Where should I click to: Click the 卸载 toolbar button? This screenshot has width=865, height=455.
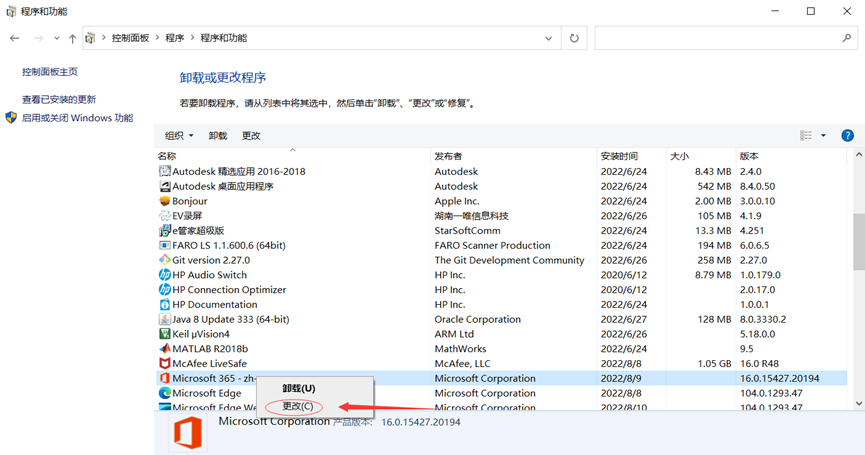click(218, 136)
